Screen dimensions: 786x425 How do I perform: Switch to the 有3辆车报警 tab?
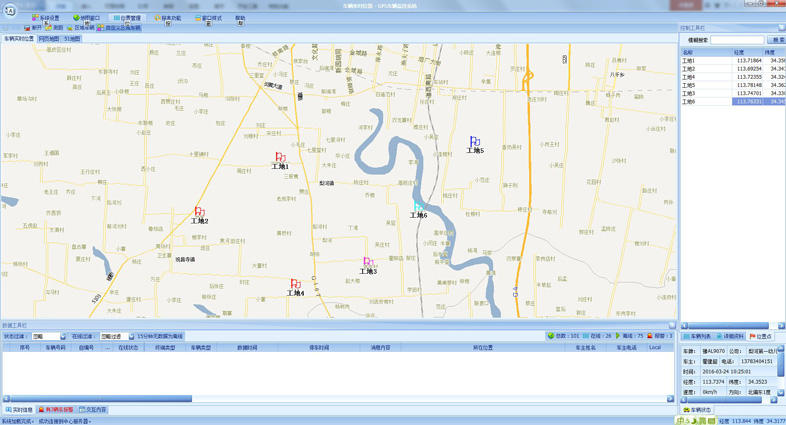[57, 410]
